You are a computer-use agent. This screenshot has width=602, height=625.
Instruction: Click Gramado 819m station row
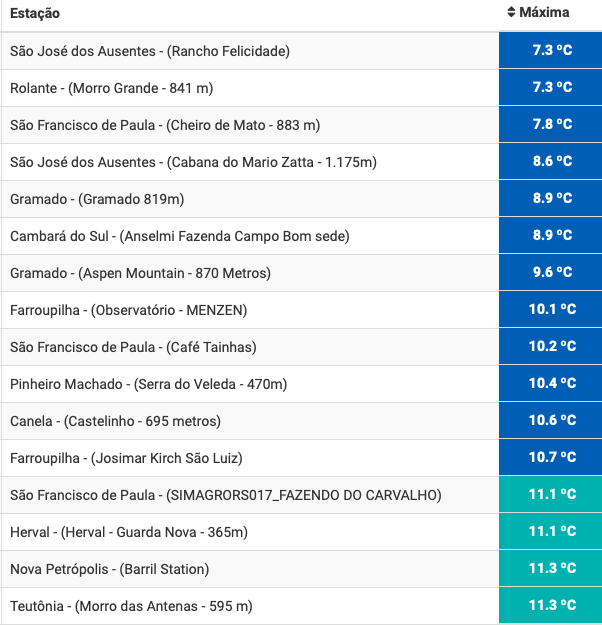(x=301, y=199)
